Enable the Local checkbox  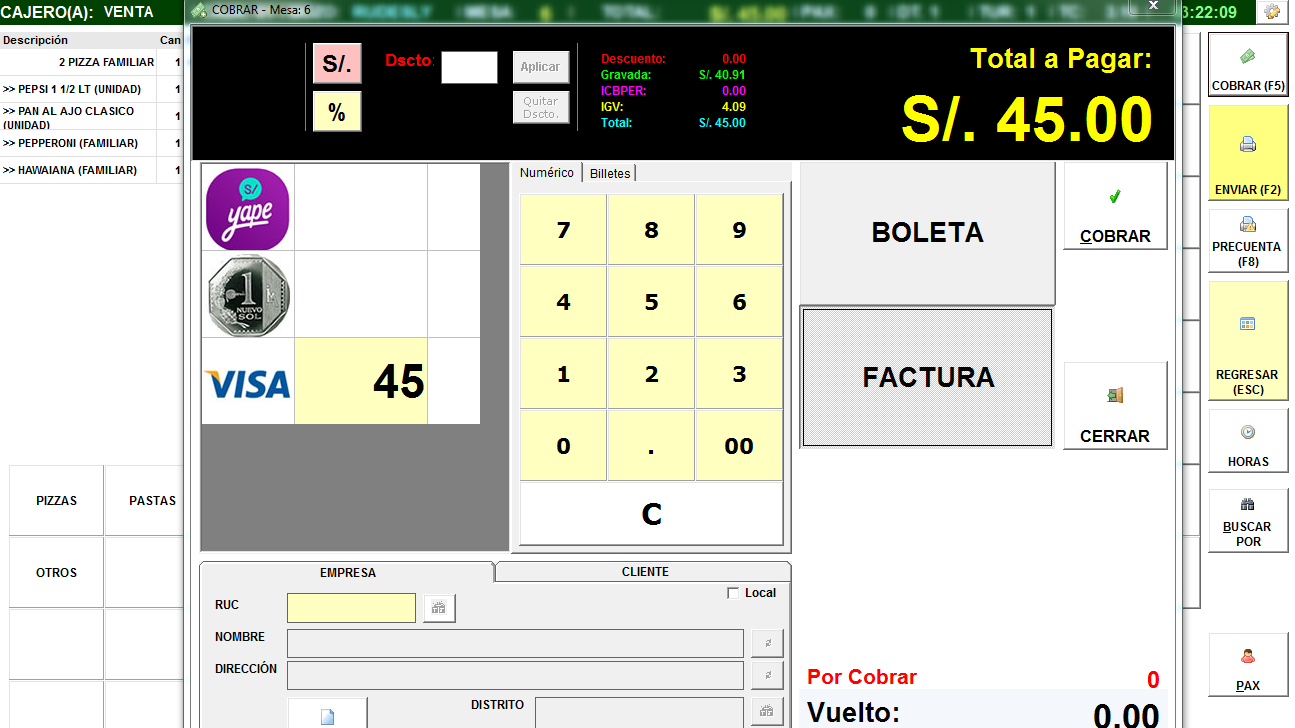[x=734, y=593]
